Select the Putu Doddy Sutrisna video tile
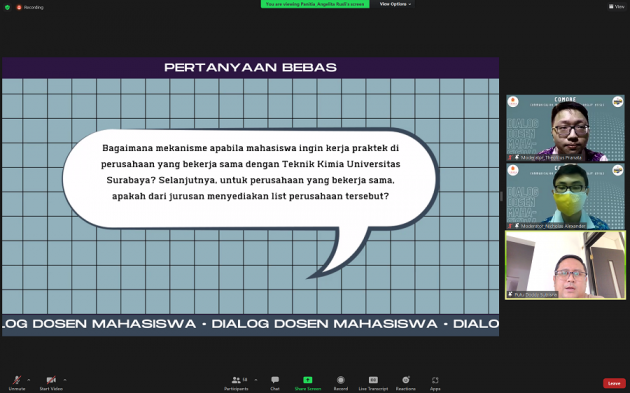This screenshot has width=630, height=393. pos(565,265)
